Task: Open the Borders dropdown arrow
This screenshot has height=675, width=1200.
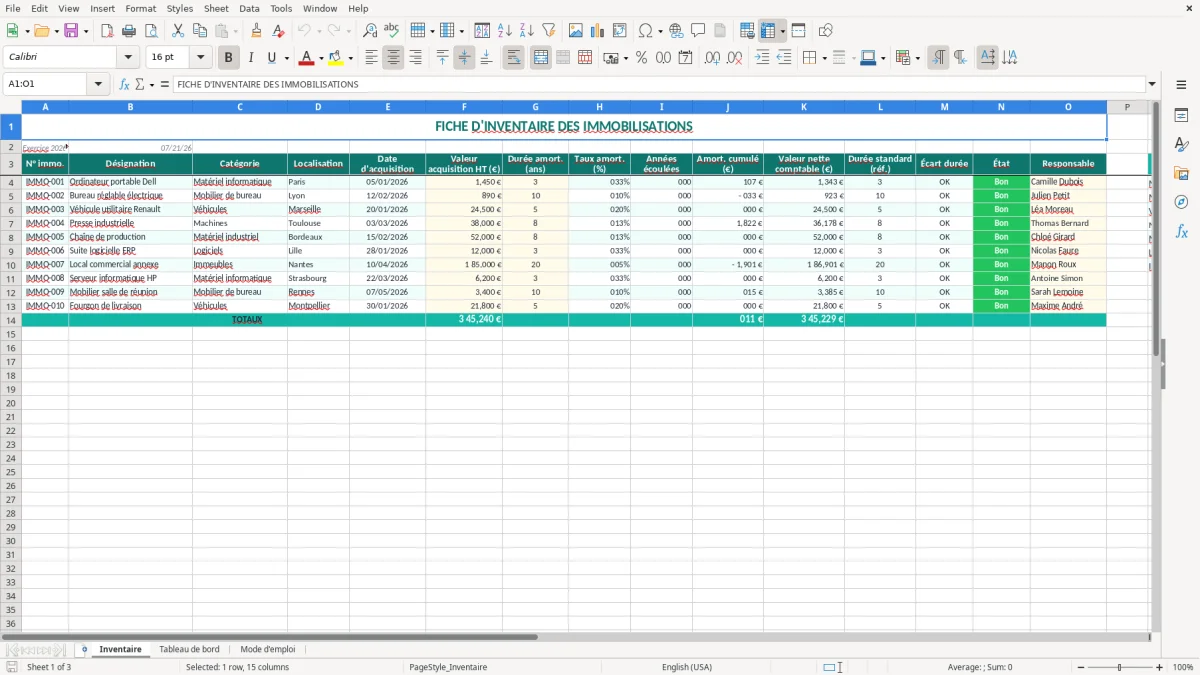Action: coord(824,58)
